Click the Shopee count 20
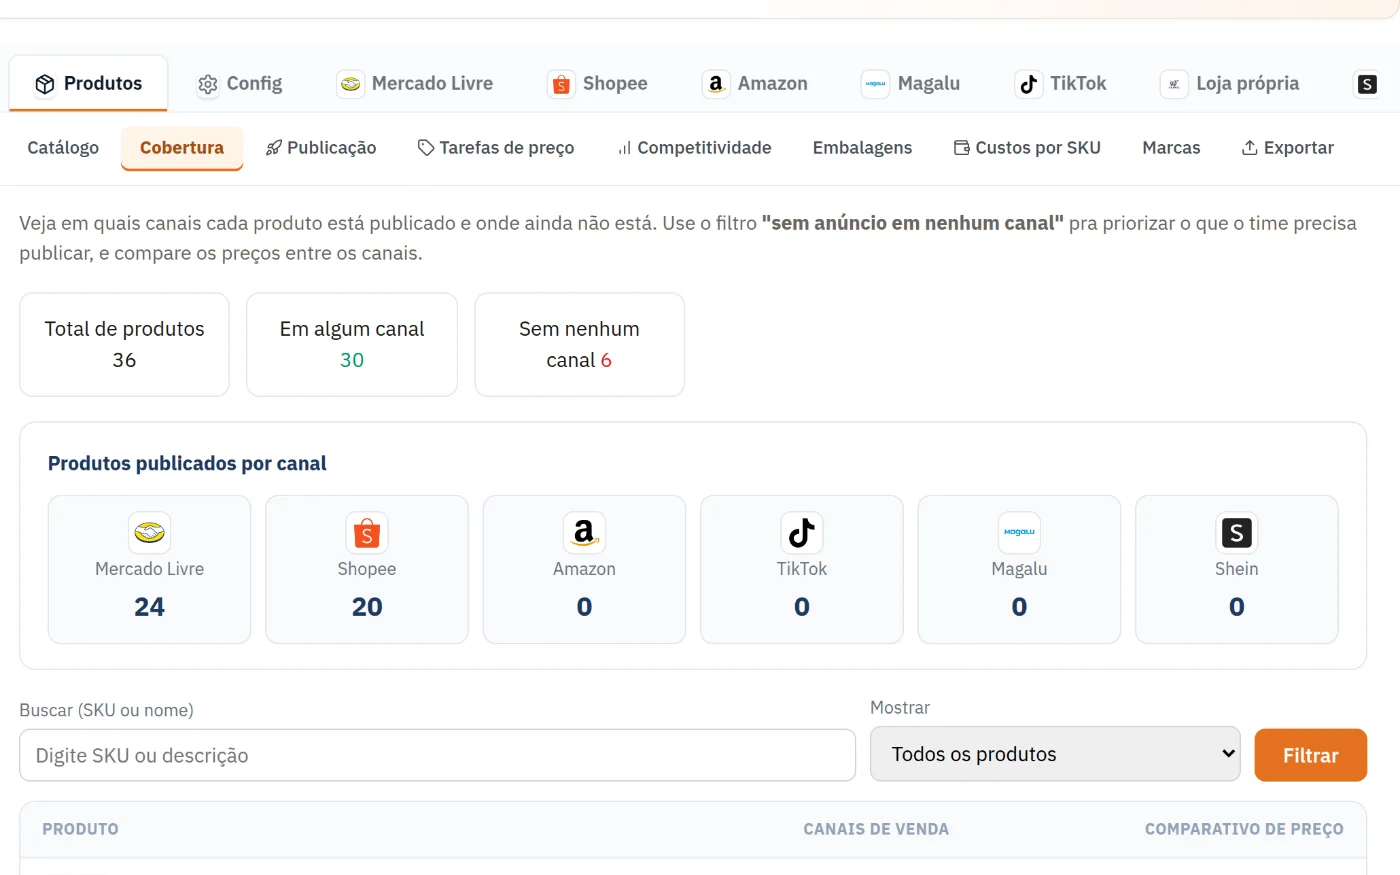The height and width of the screenshot is (875, 1400). 367,607
